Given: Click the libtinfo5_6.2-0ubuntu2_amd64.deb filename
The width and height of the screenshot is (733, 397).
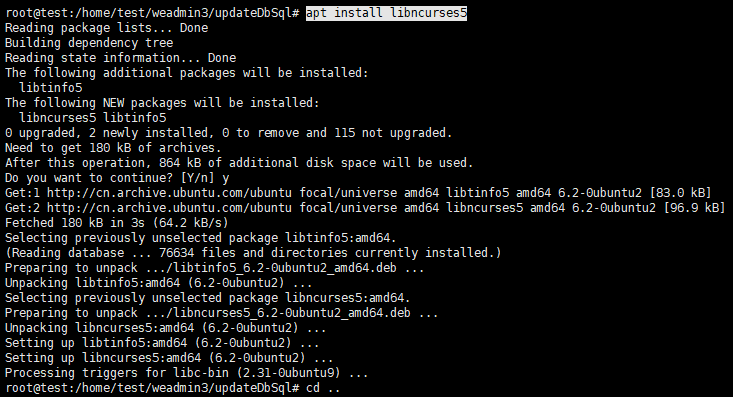Looking at the screenshot, I should (x=281, y=268).
